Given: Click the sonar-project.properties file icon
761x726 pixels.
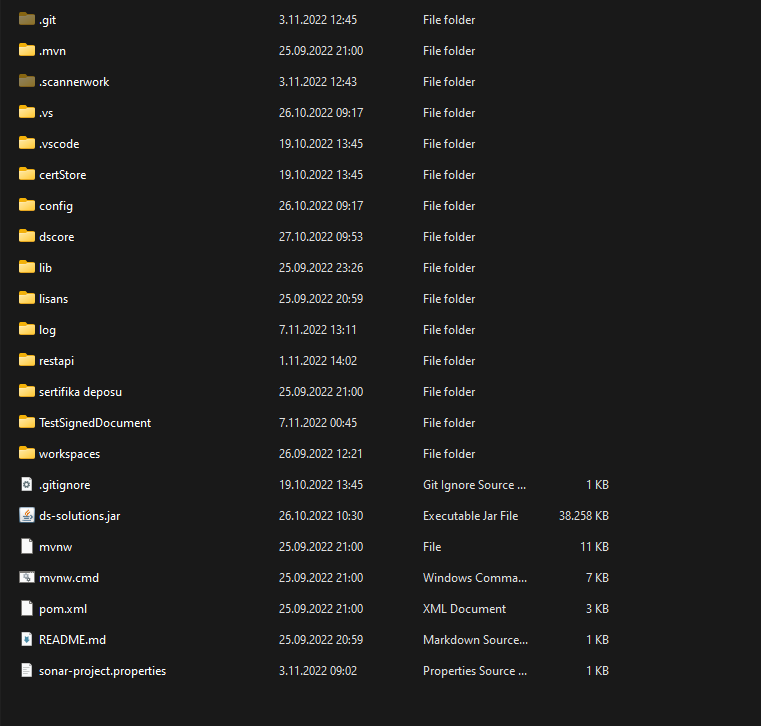Looking at the screenshot, I should pyautogui.click(x=27, y=671).
